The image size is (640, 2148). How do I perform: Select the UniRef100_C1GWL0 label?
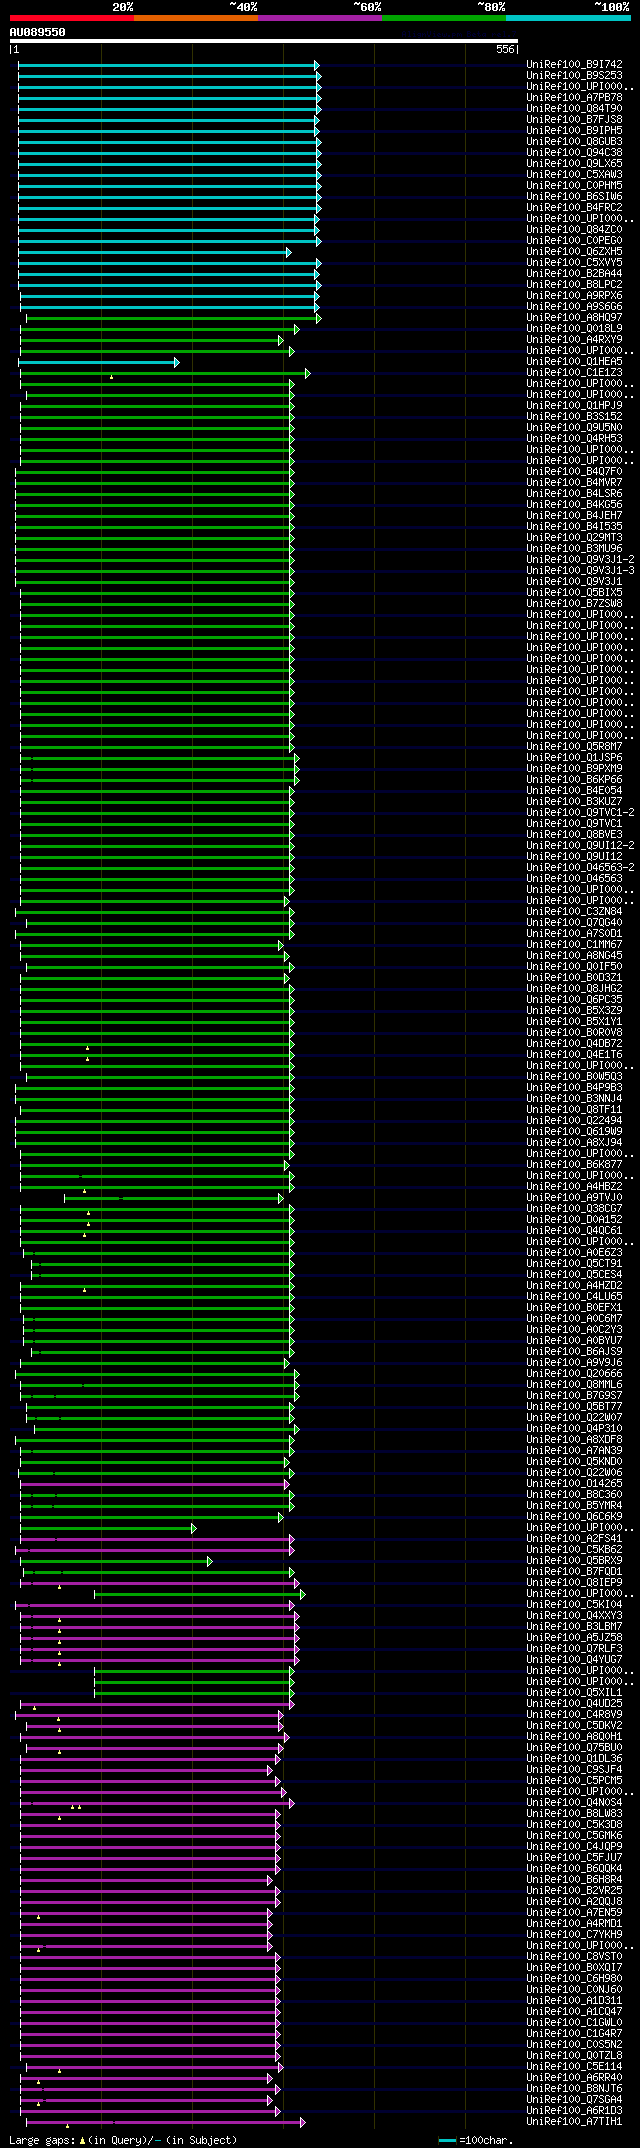pyautogui.click(x=574, y=2022)
